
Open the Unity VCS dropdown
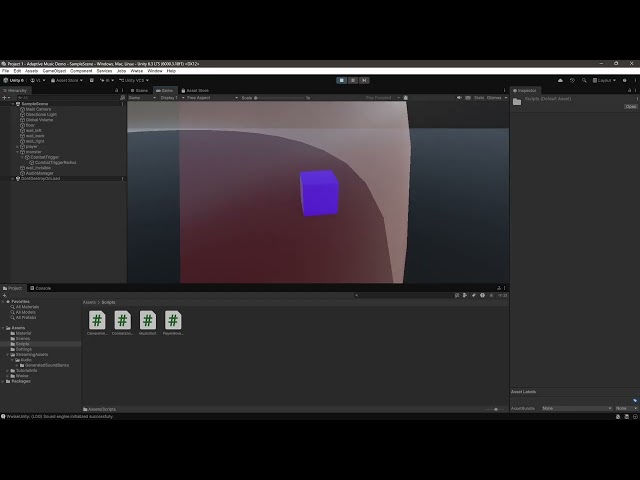click(x=134, y=80)
